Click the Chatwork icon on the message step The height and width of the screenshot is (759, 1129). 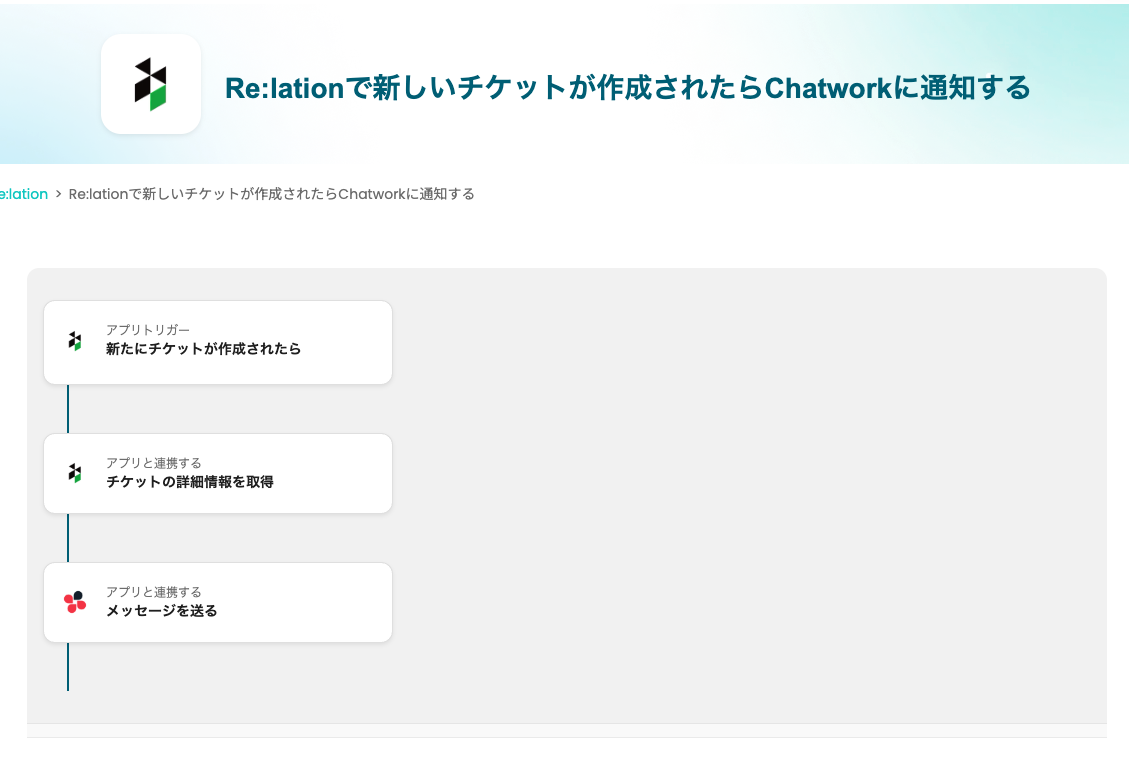pyautogui.click(x=75, y=602)
